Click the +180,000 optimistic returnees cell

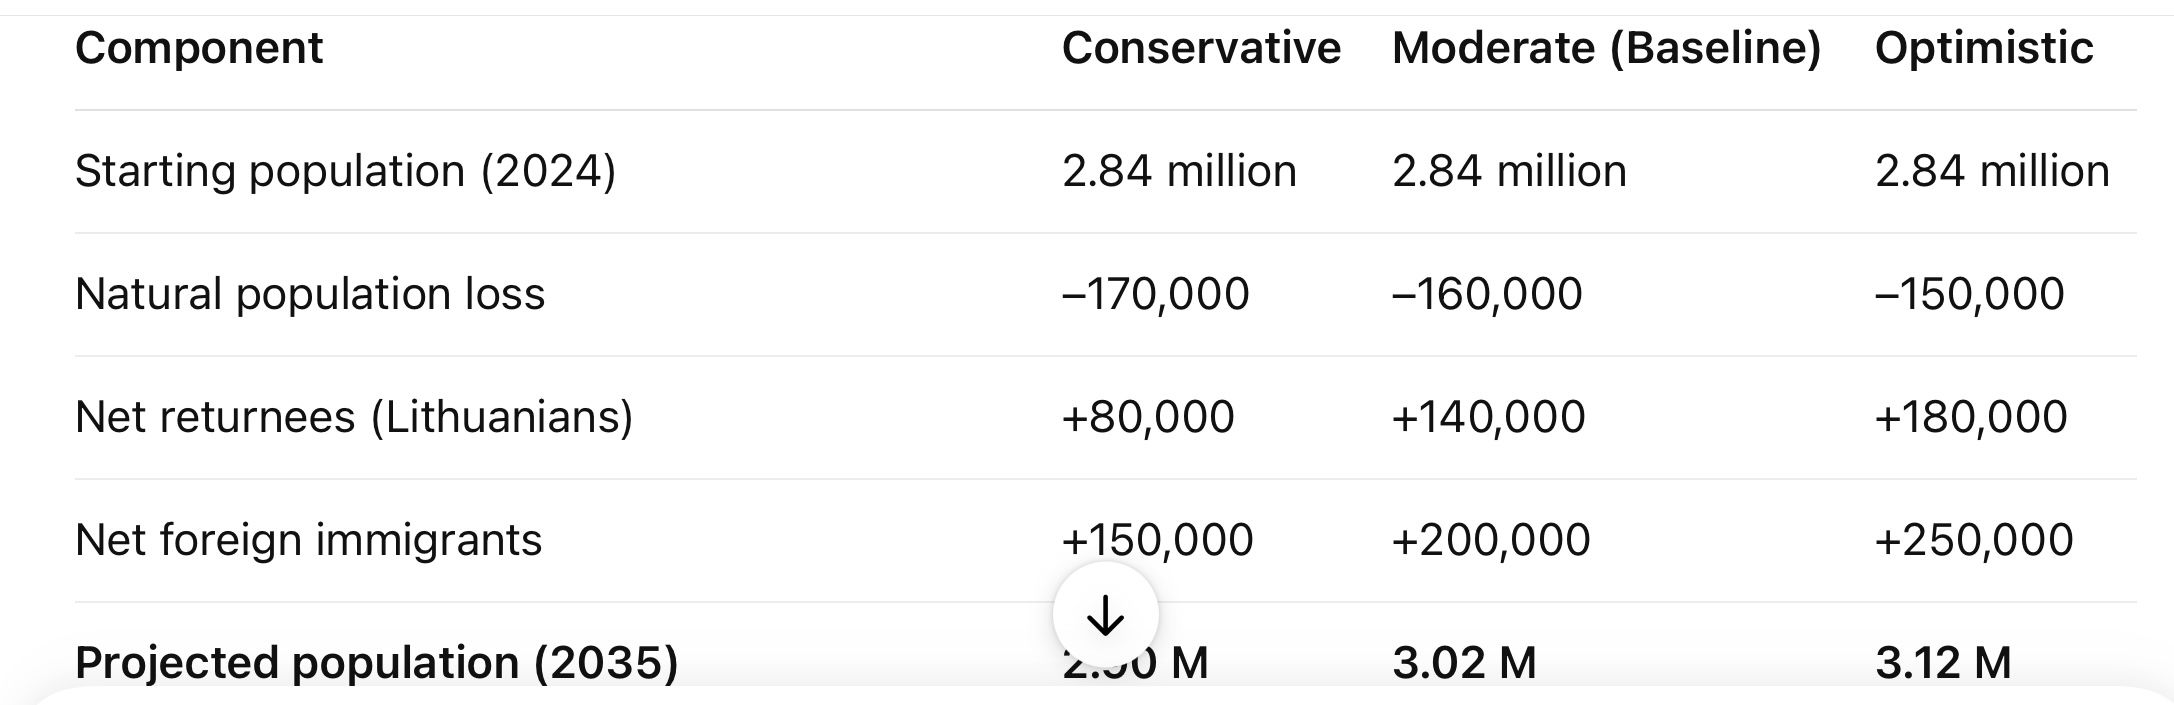coord(1971,417)
